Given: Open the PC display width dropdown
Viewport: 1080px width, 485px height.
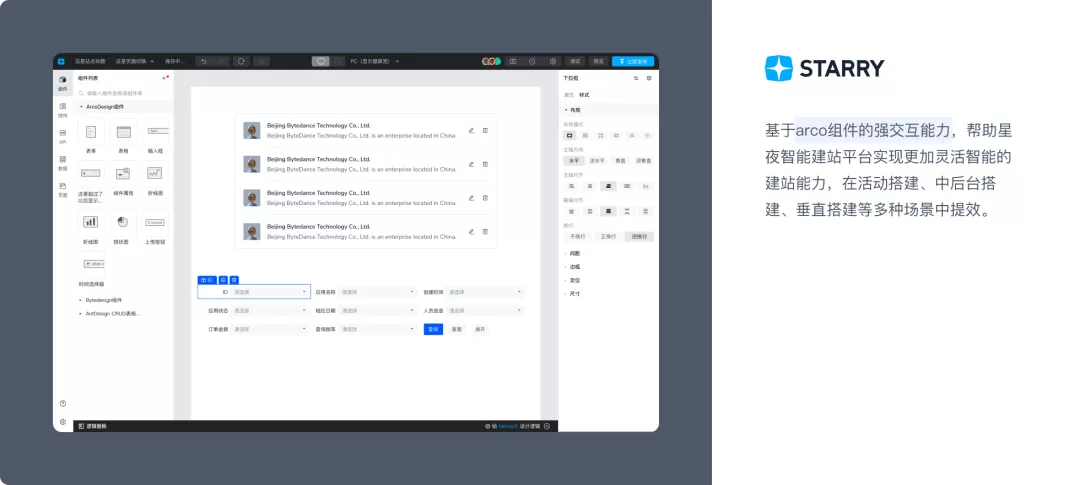Looking at the screenshot, I should coord(375,61).
